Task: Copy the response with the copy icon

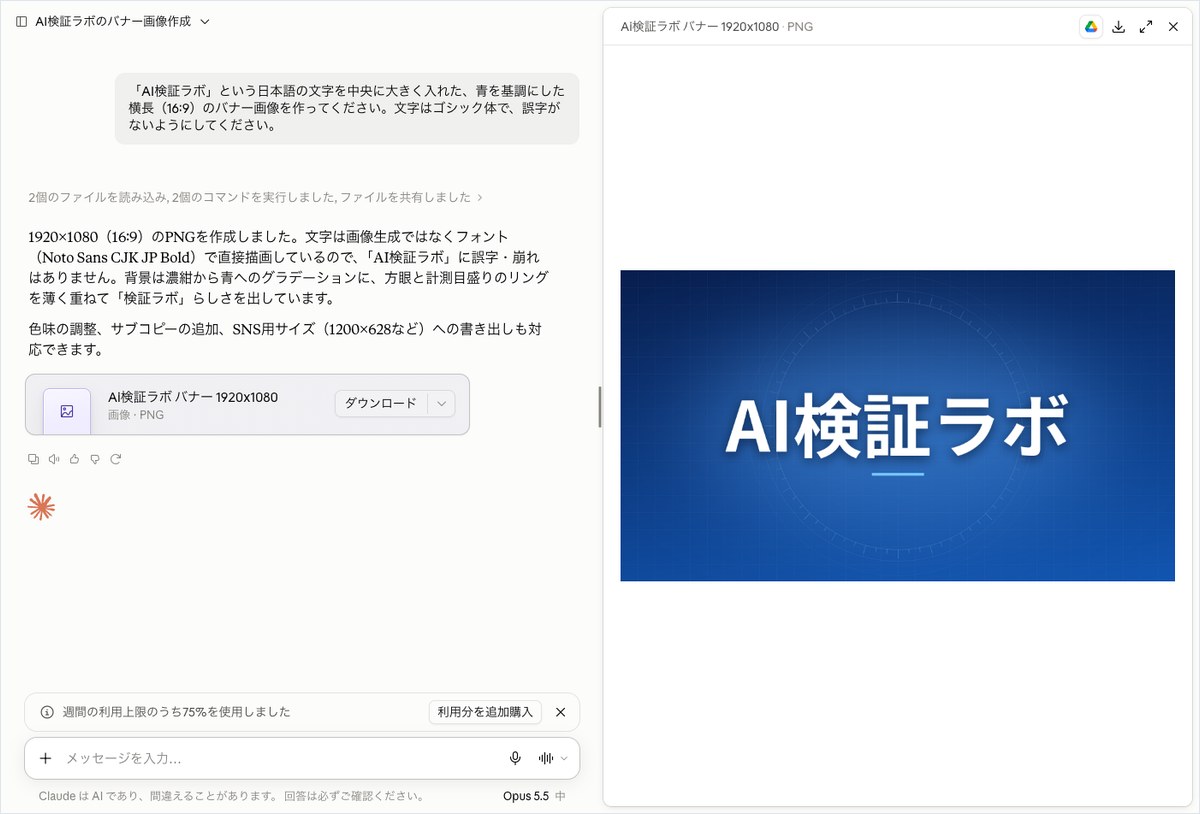Action: (34, 459)
